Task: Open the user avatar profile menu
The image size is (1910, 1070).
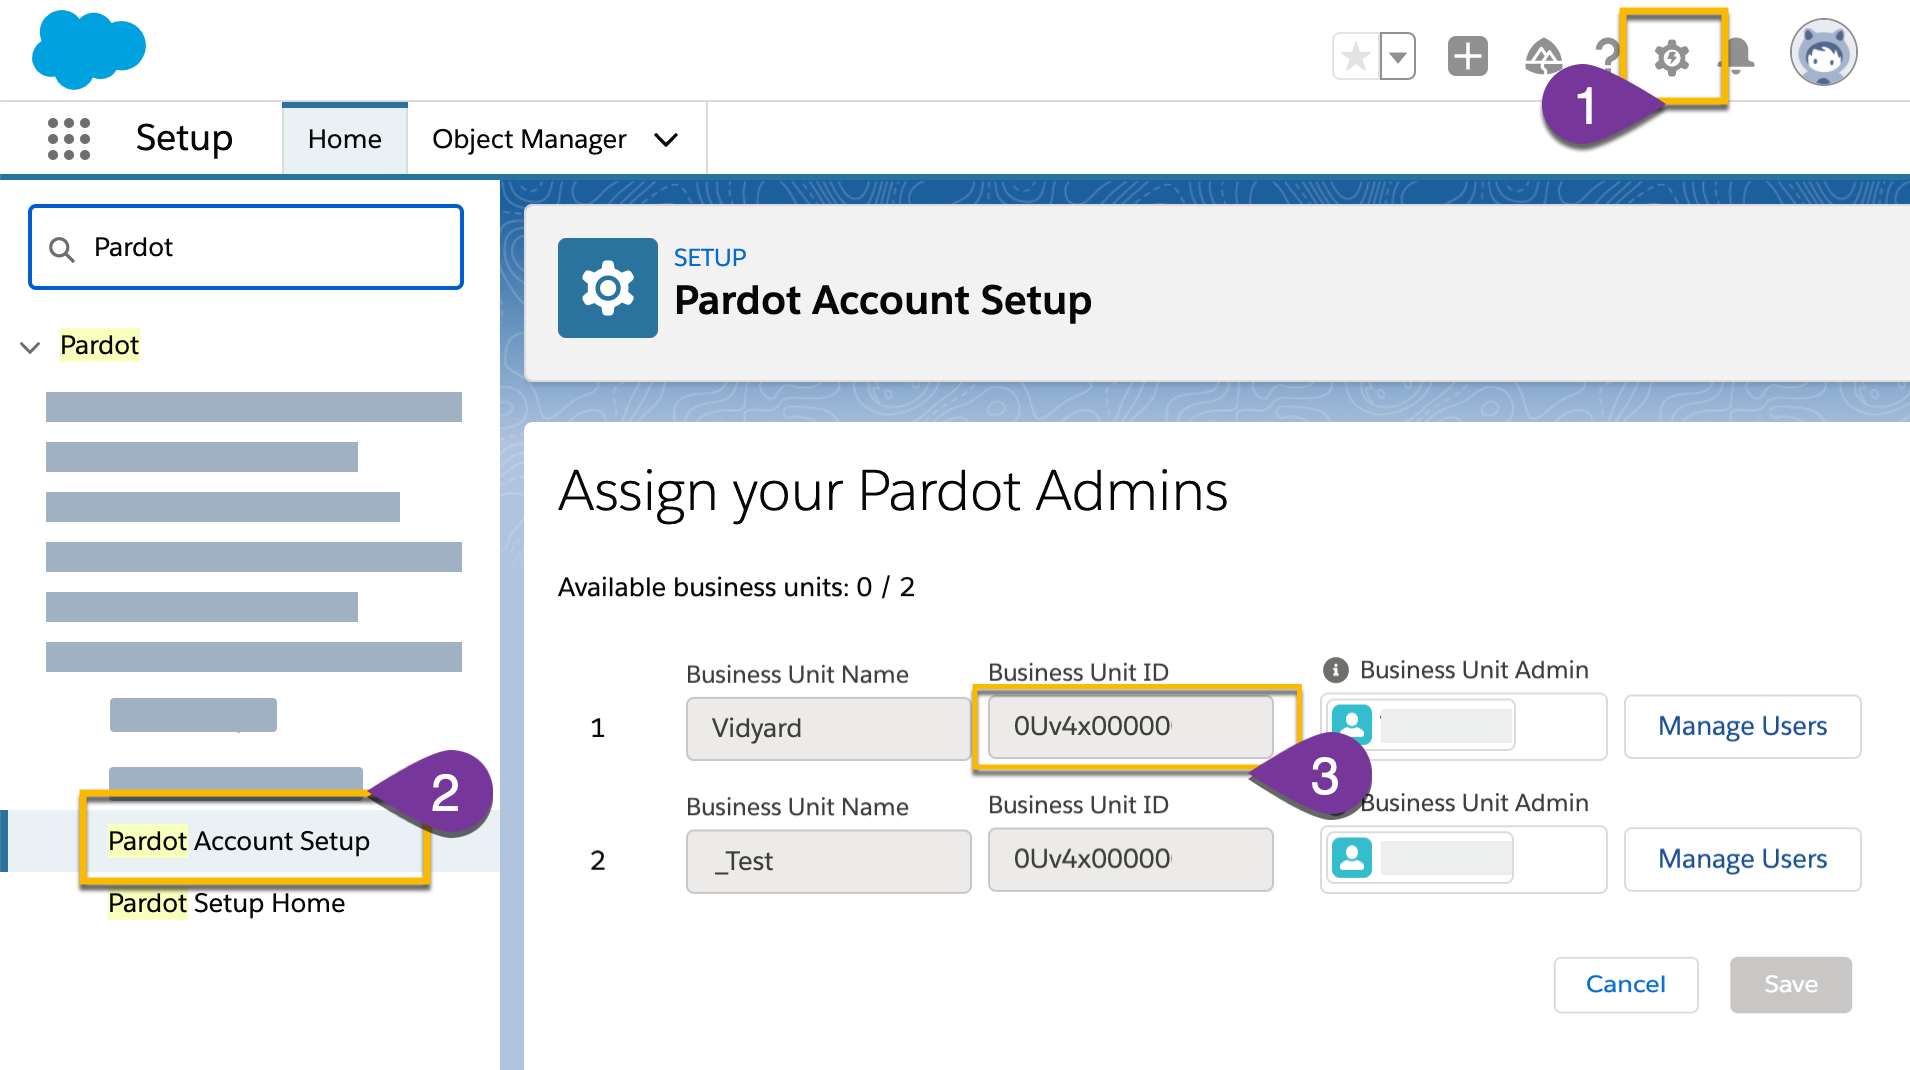Action: [1823, 53]
